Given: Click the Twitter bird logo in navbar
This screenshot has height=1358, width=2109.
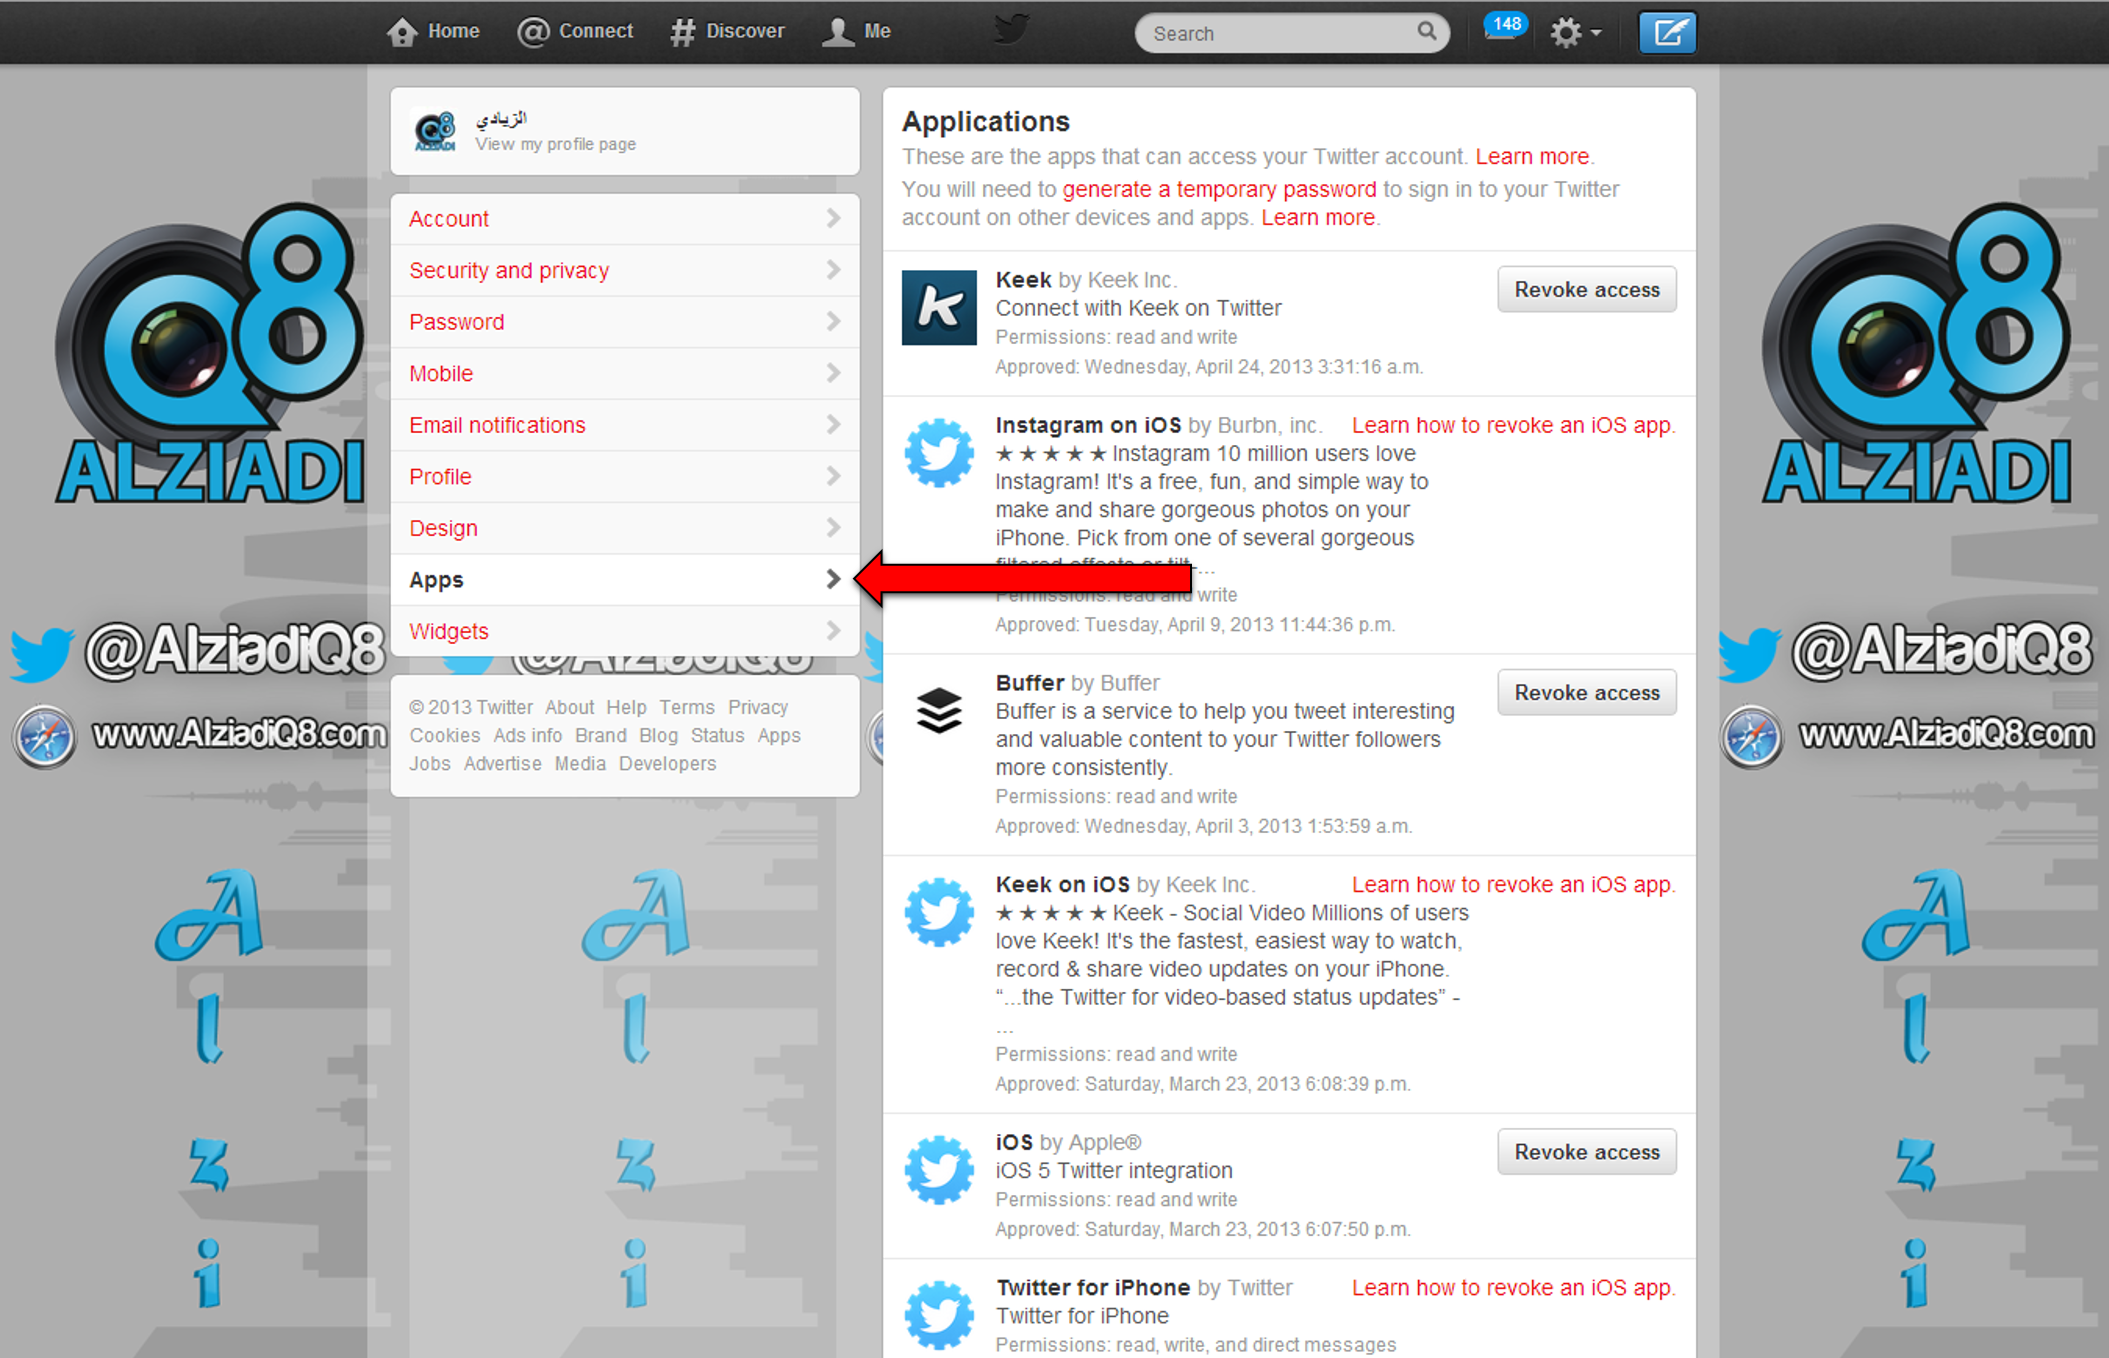Looking at the screenshot, I should click(x=1011, y=28).
